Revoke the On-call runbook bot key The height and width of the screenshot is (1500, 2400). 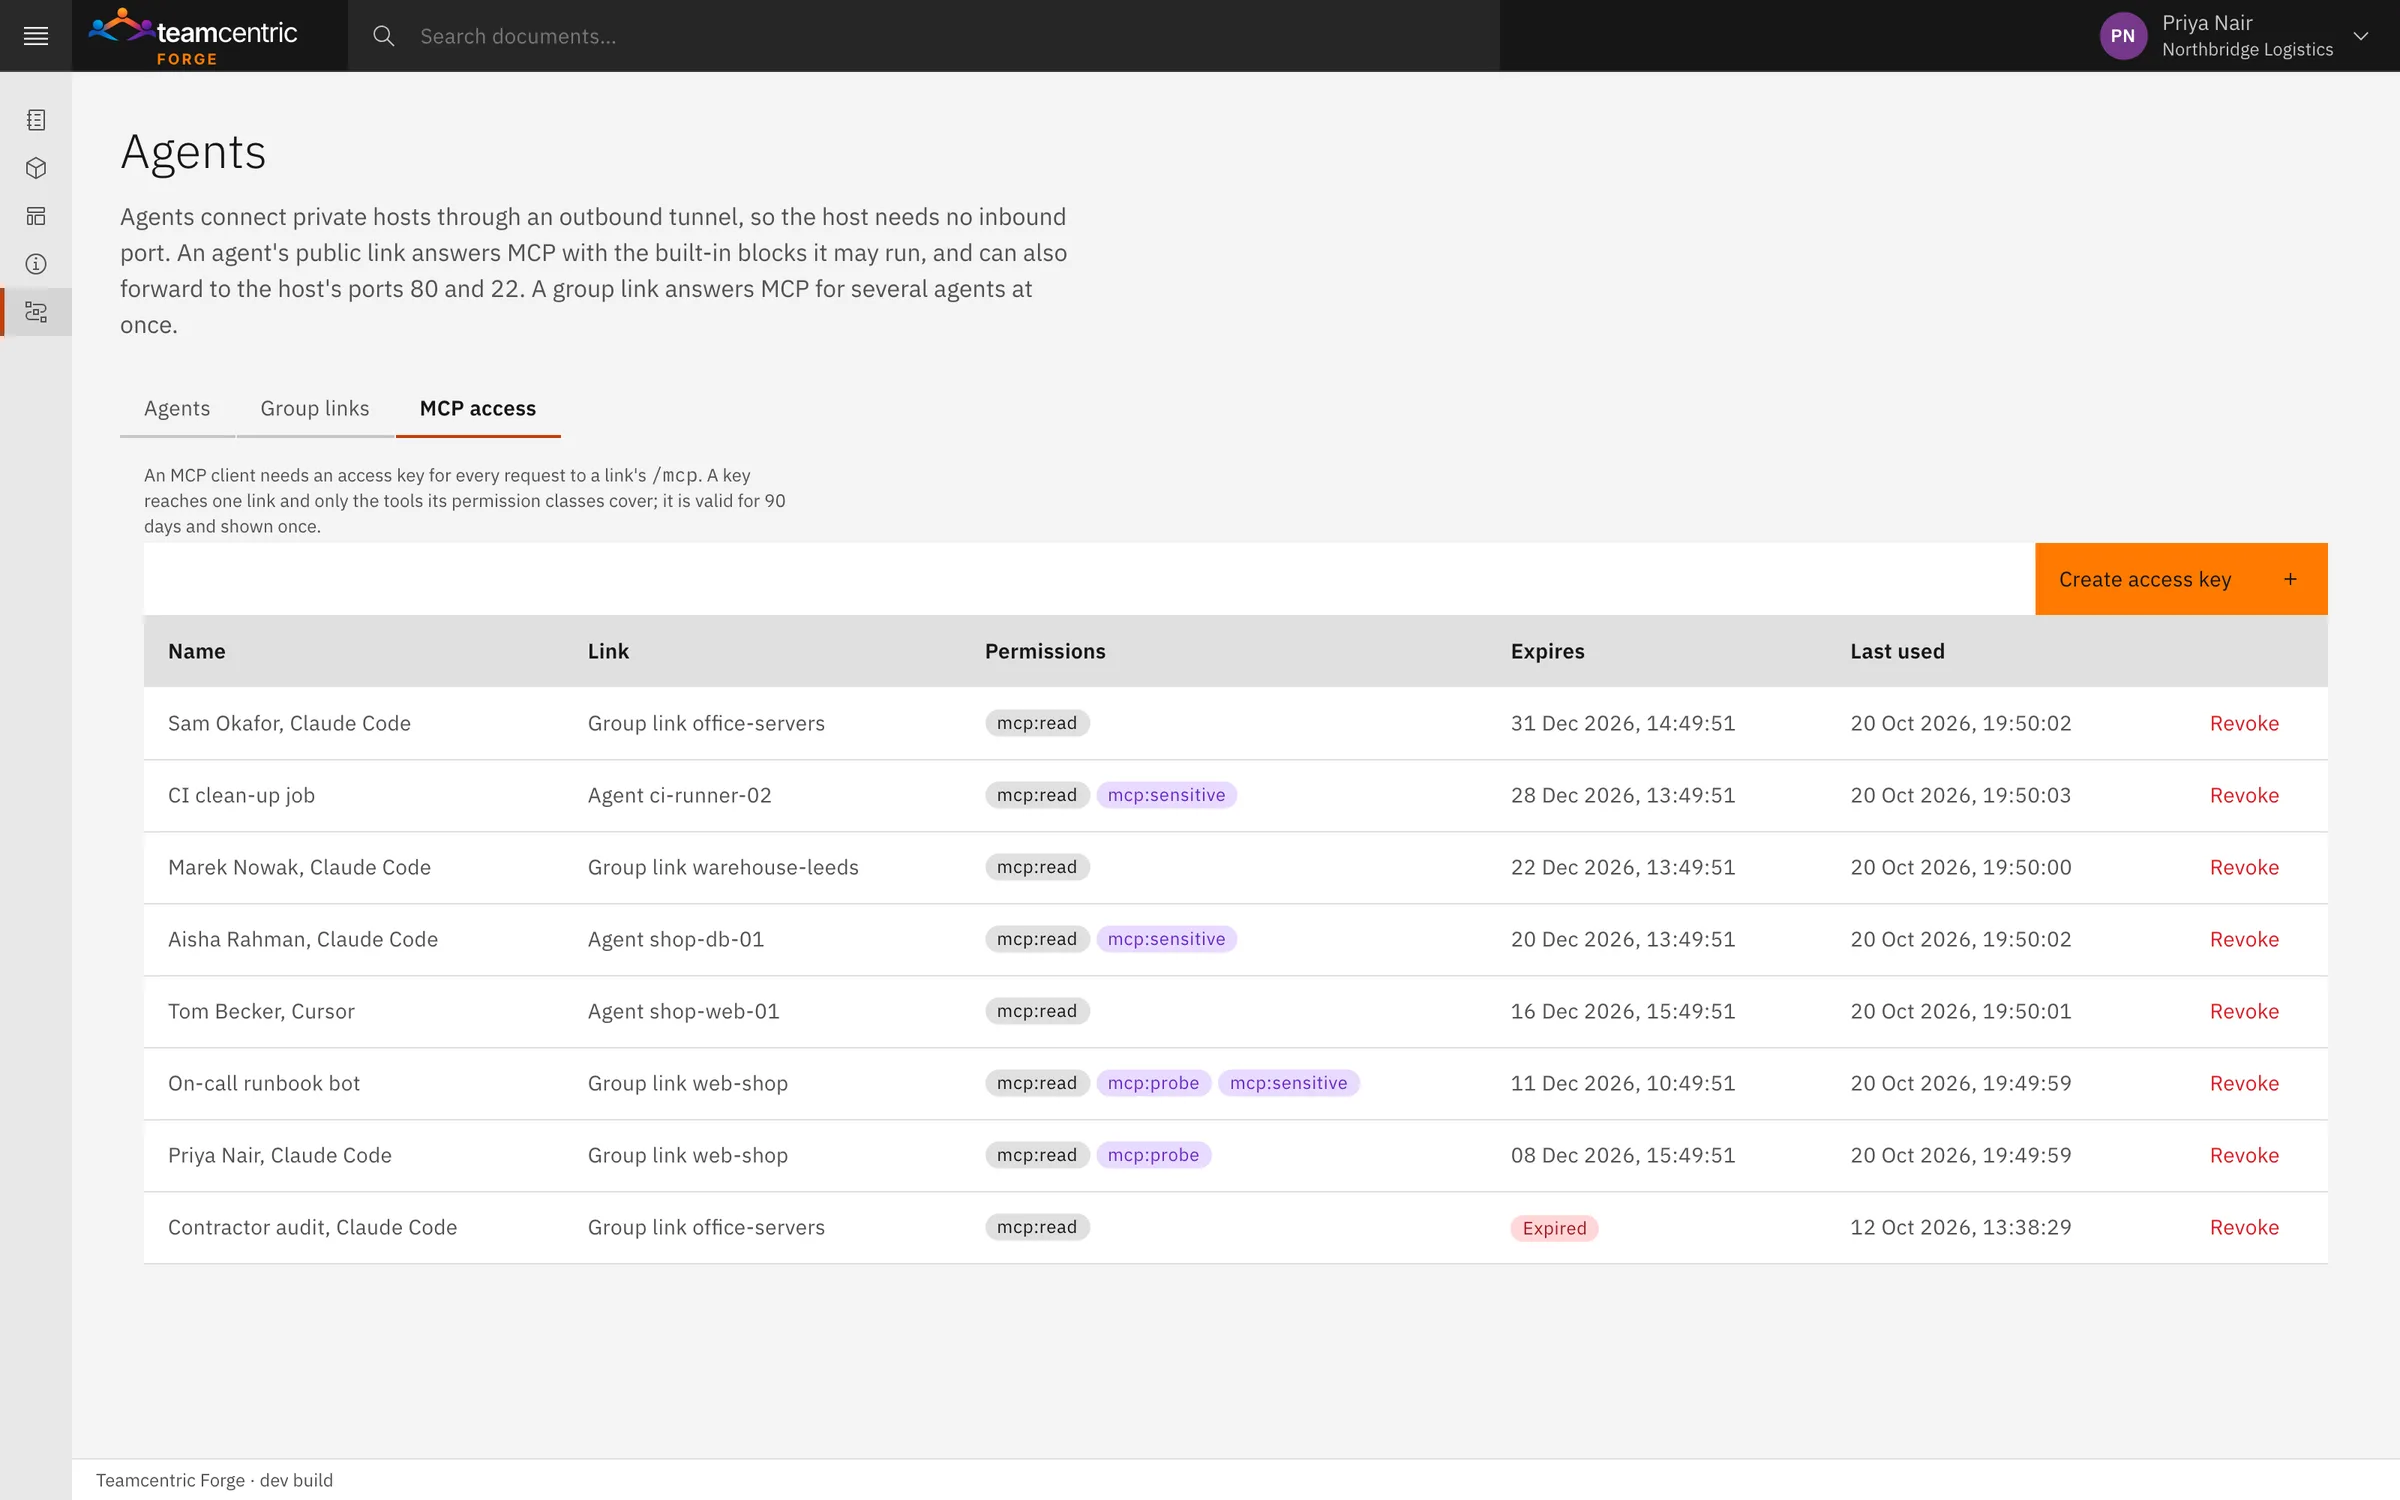2244,1083
